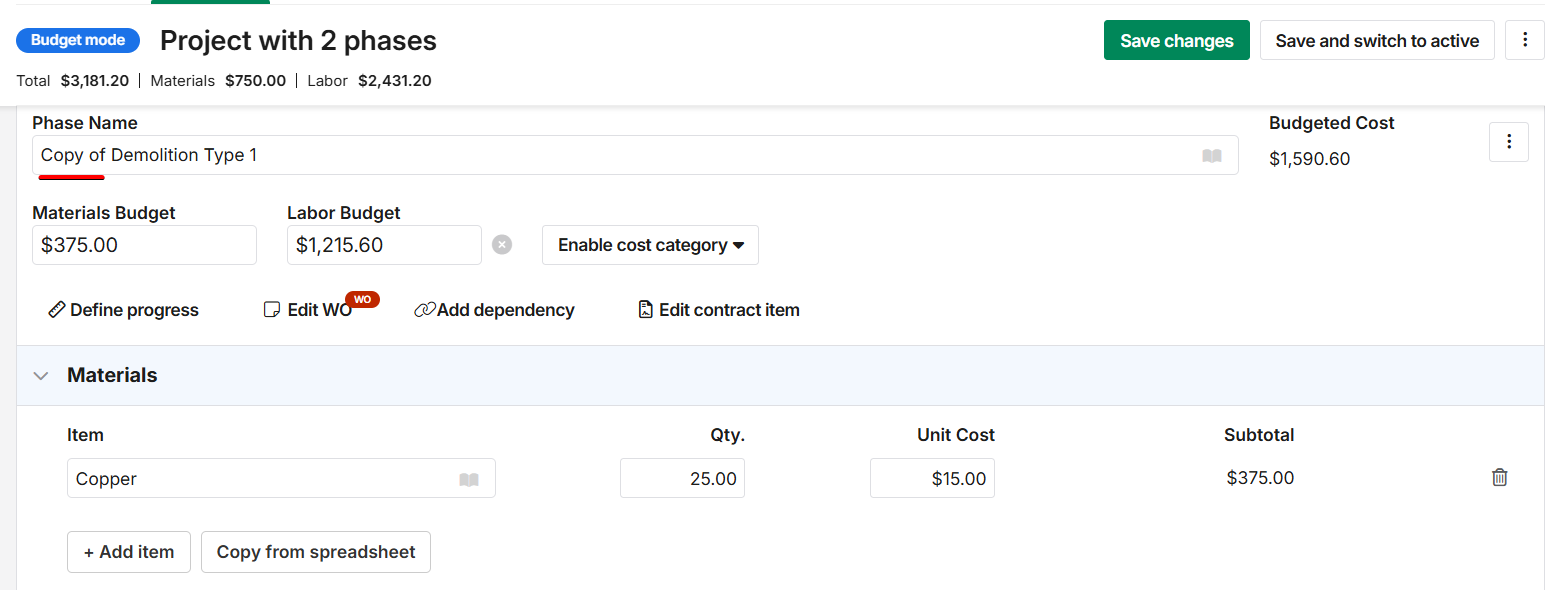Viewport: 1545px width, 590px height.
Task: Click Save changes button
Action: pyautogui.click(x=1176, y=41)
